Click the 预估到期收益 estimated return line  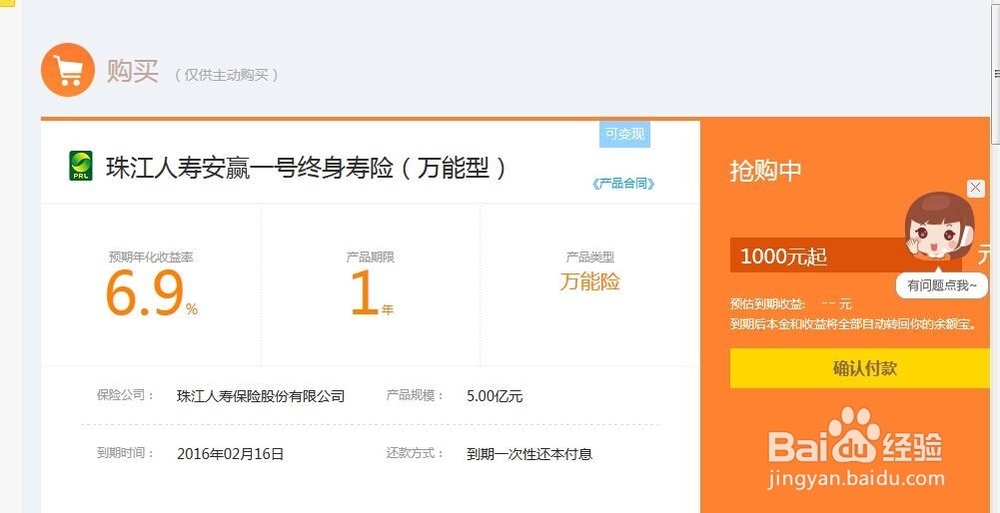pos(791,304)
